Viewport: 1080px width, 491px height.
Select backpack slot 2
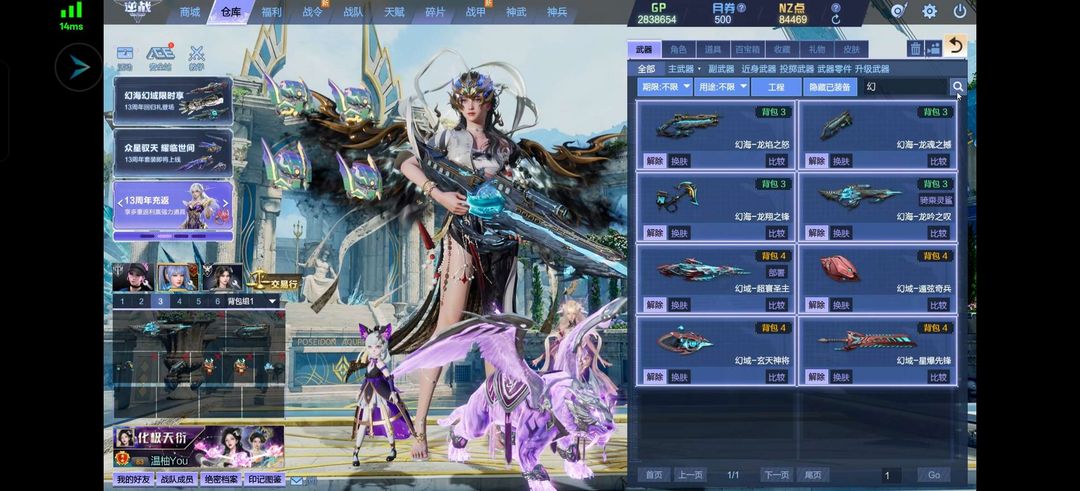pos(141,301)
